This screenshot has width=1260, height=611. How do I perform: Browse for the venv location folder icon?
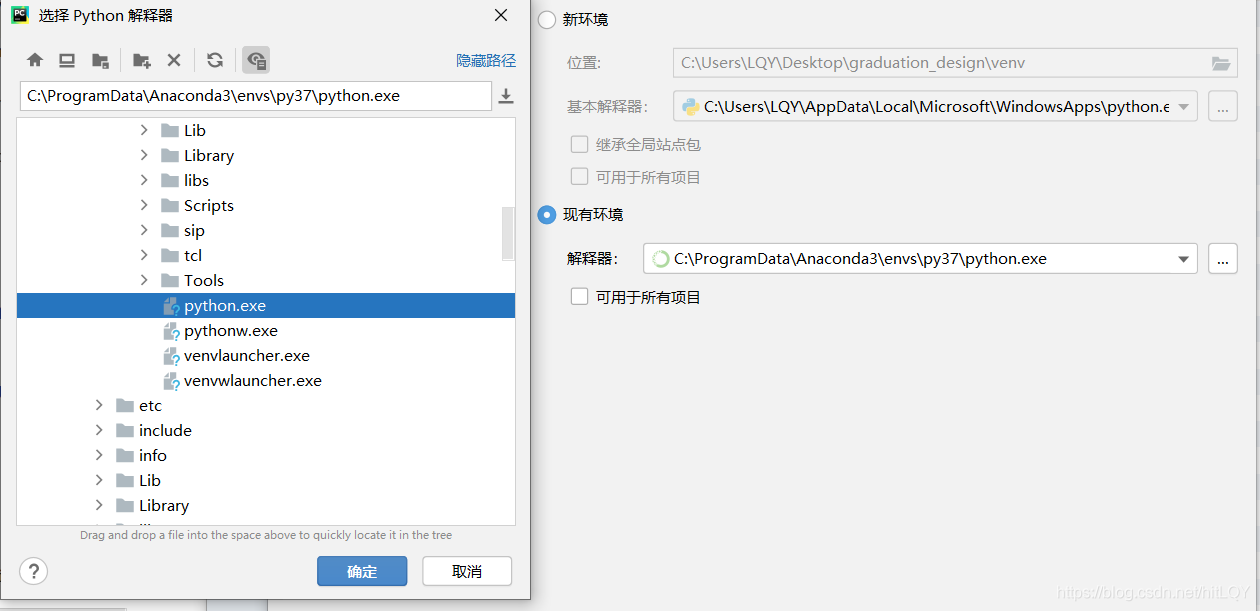pyautogui.click(x=1220, y=63)
